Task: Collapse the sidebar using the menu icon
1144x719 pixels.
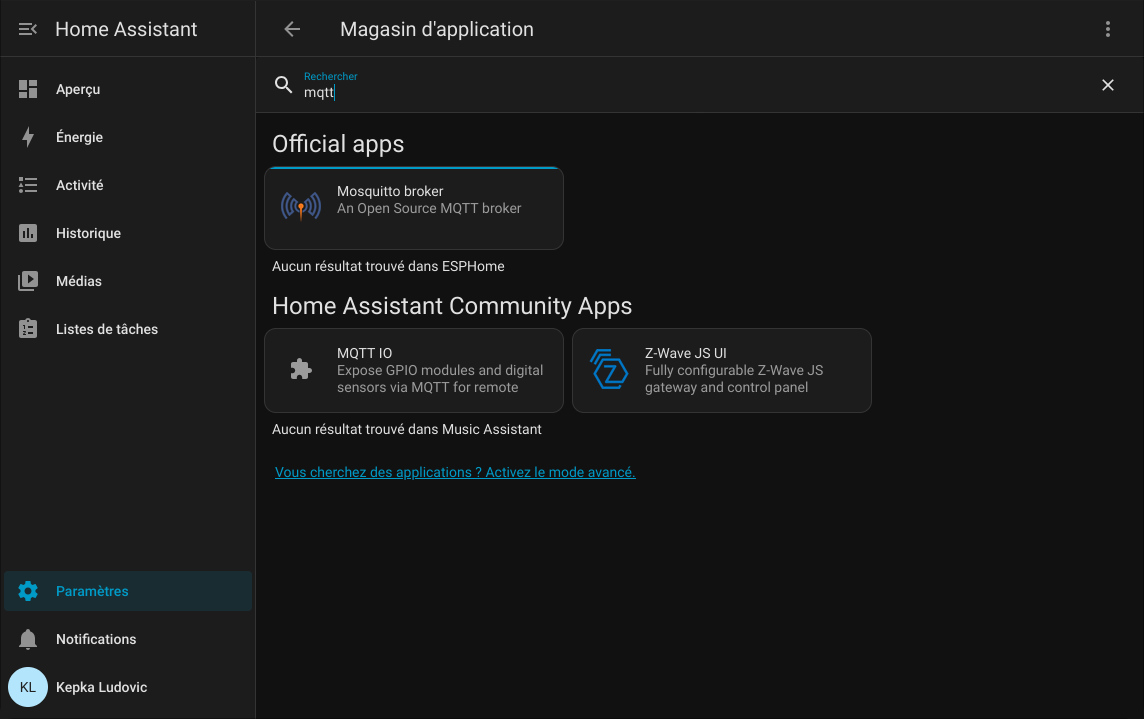Action: click(x=28, y=29)
